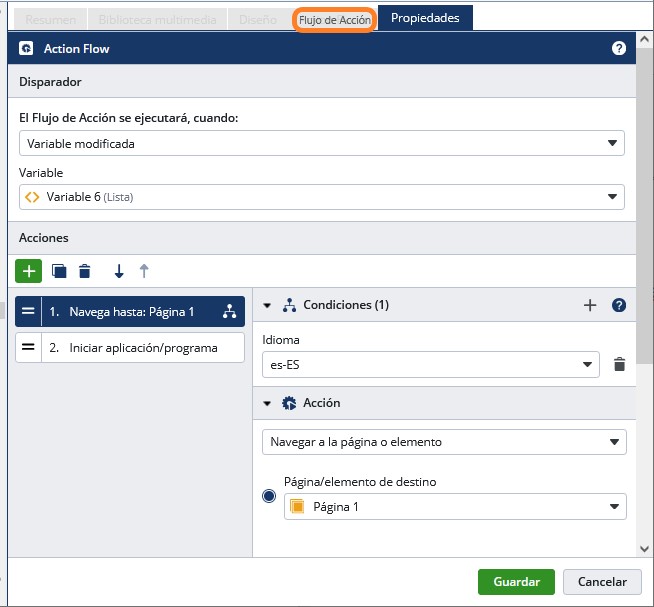
Task: Open the Variable 6 (Lista) dropdown
Action: coord(321,197)
